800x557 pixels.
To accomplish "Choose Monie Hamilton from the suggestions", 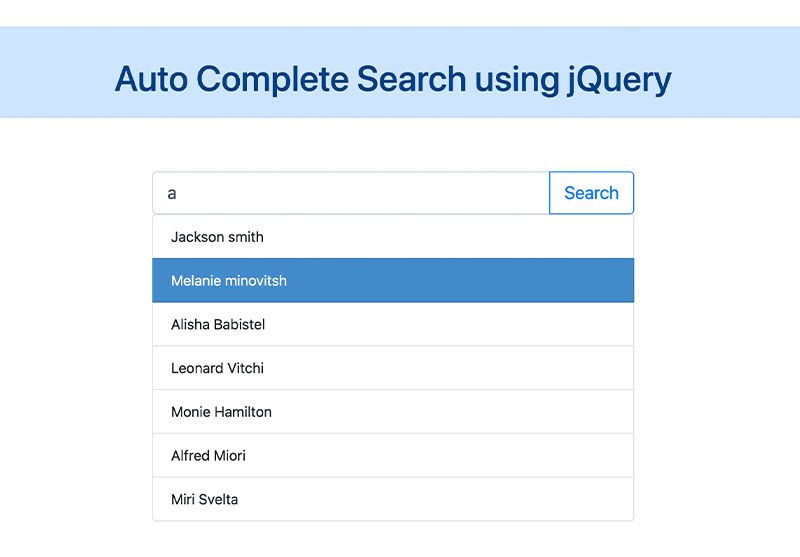I will click(393, 412).
